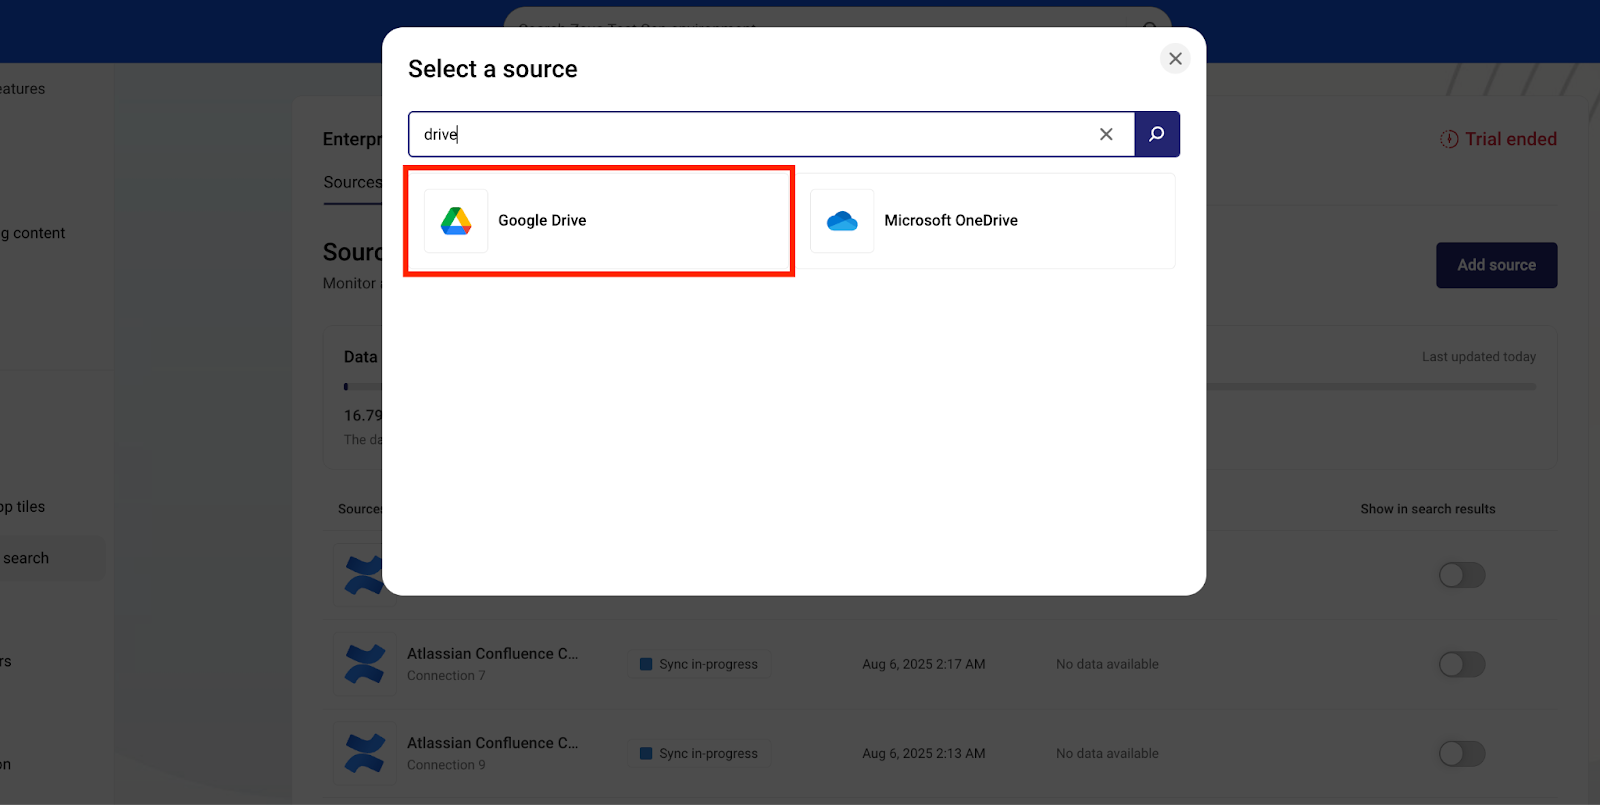Enable search results for Connection 9
This screenshot has height=805, width=1600.
tap(1461, 753)
